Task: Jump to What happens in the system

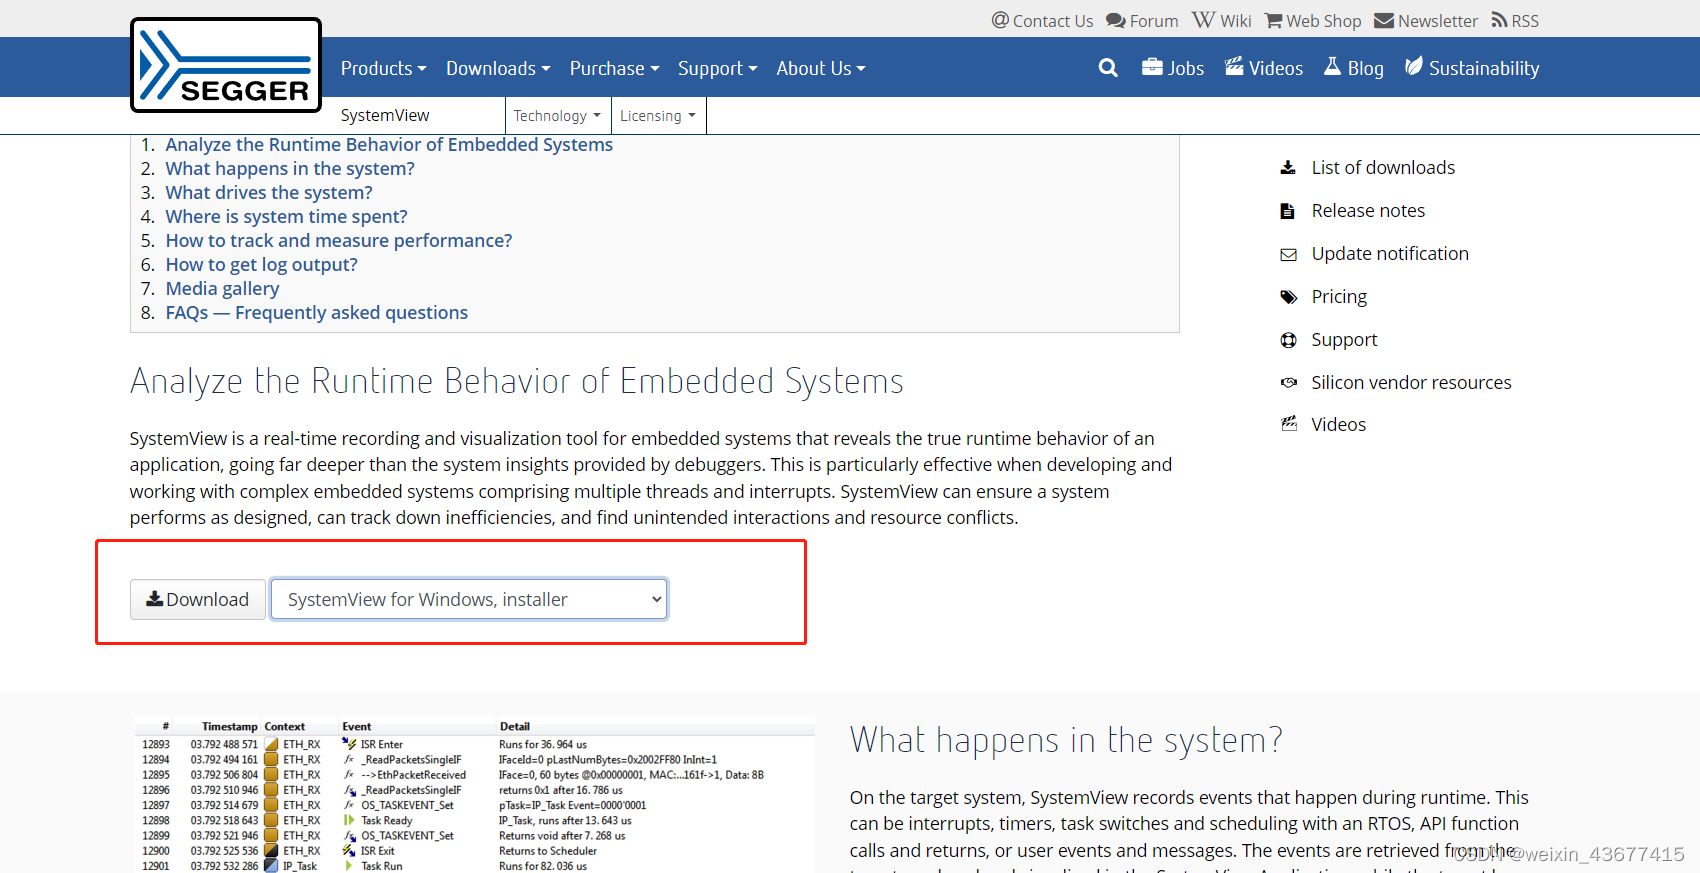Action: click(x=290, y=169)
